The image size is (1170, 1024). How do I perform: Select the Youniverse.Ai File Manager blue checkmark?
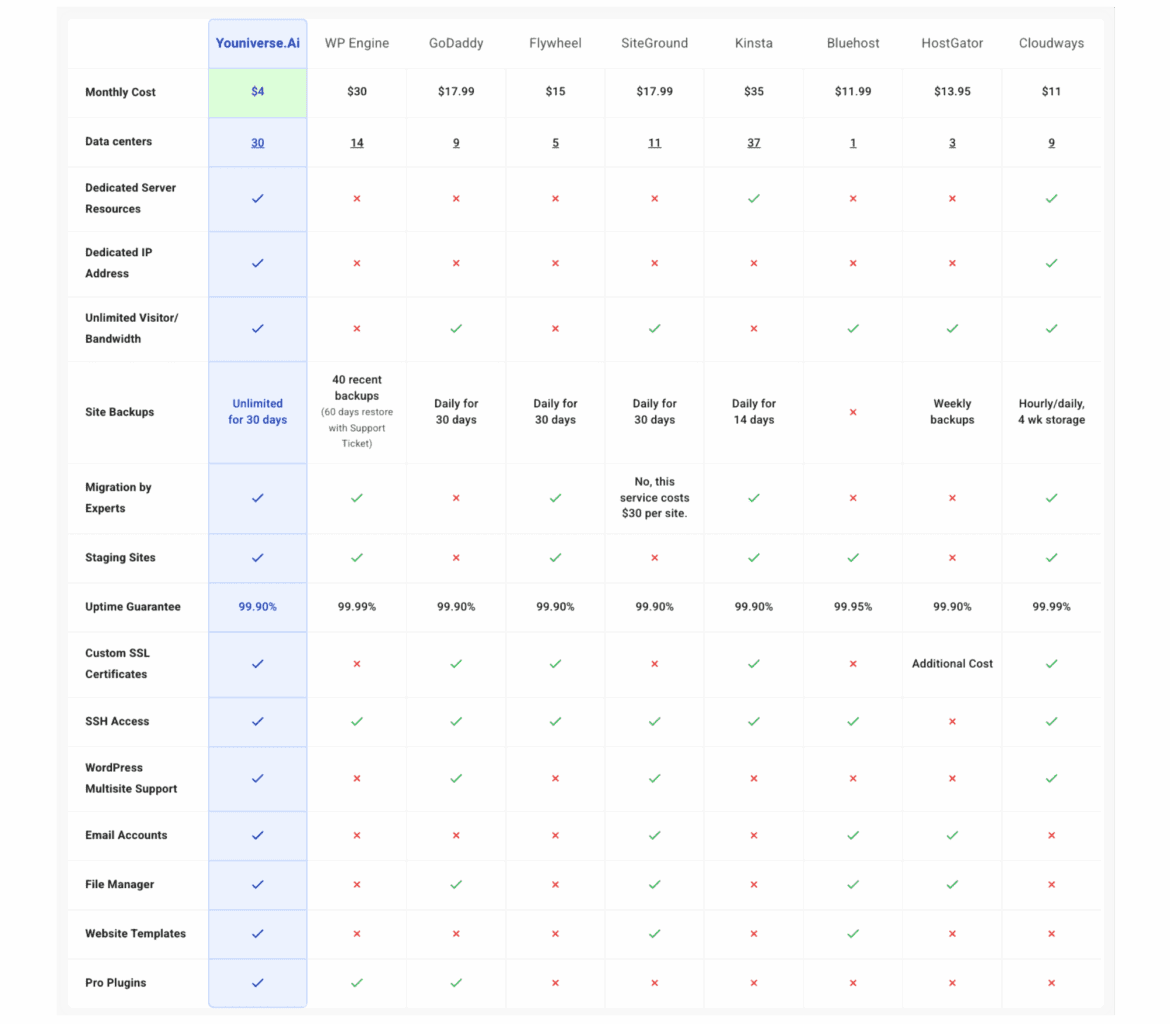tap(258, 884)
